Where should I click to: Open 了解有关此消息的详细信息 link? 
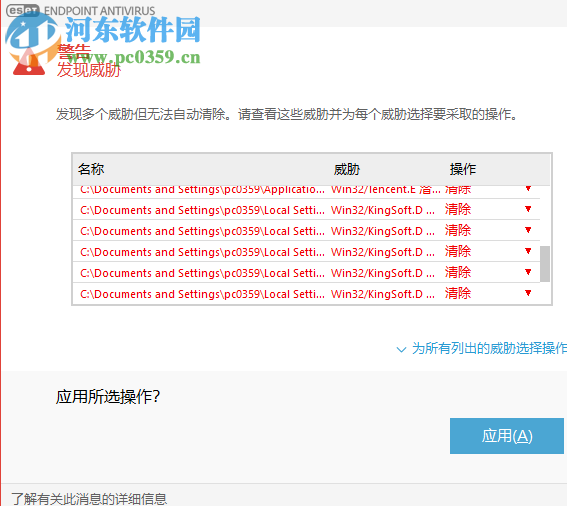click(89, 499)
